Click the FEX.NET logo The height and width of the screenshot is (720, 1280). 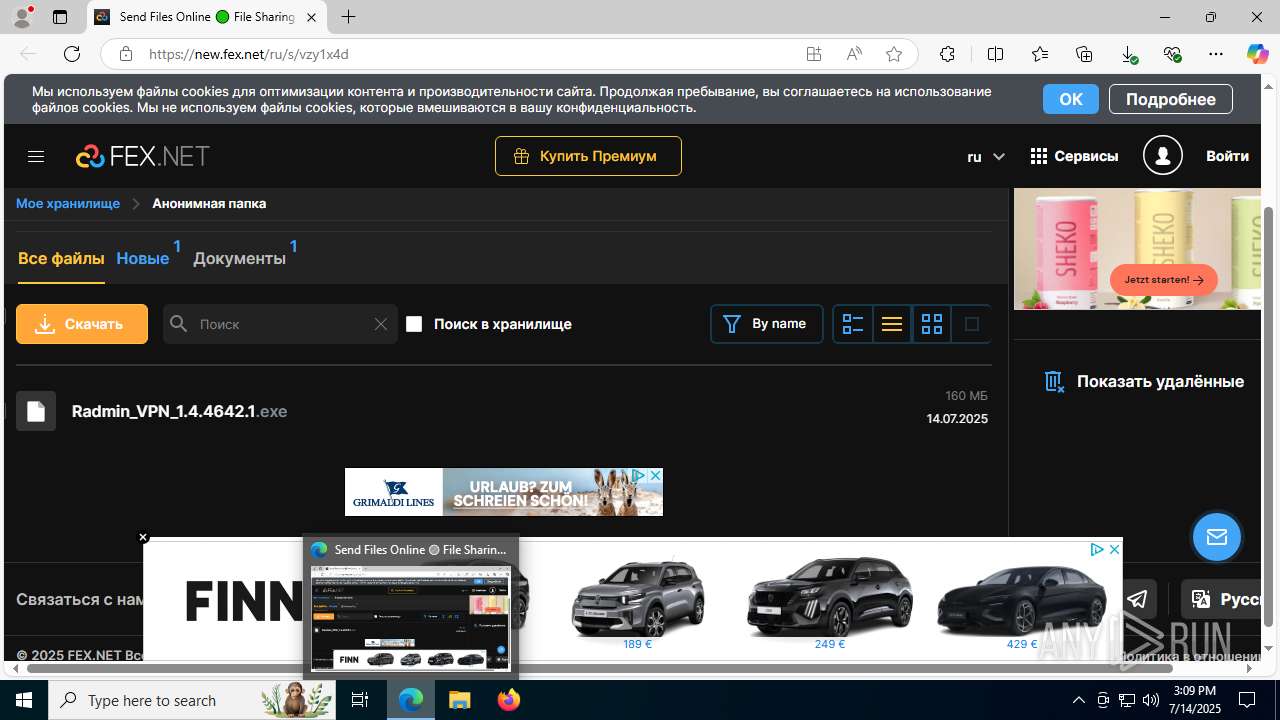pyautogui.click(x=143, y=156)
